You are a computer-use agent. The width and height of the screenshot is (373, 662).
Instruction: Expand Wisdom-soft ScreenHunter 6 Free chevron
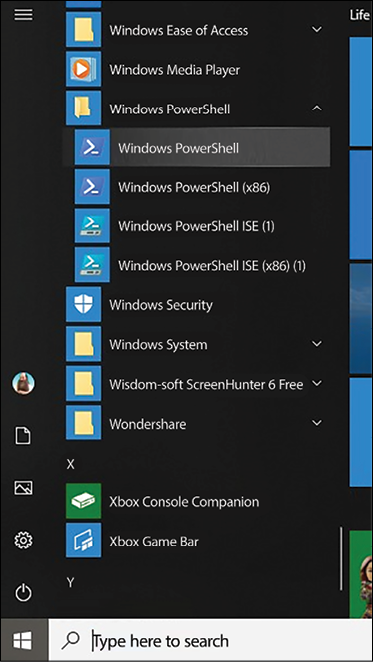[x=317, y=383]
